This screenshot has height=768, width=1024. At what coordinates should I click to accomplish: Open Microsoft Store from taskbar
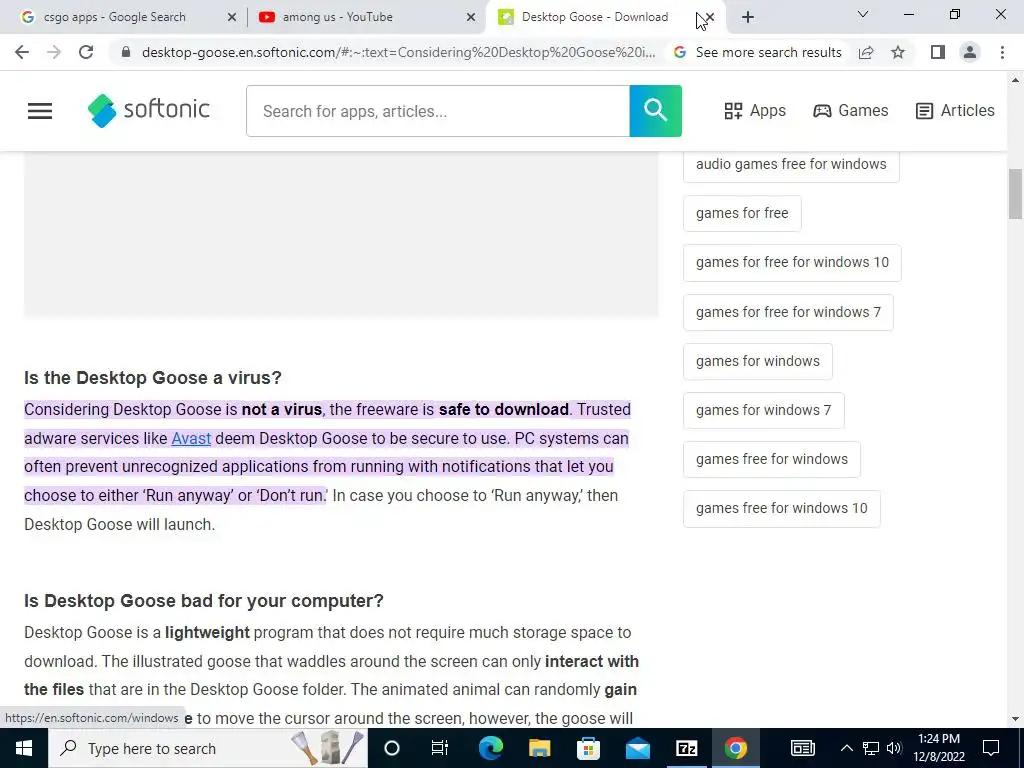tap(588, 748)
